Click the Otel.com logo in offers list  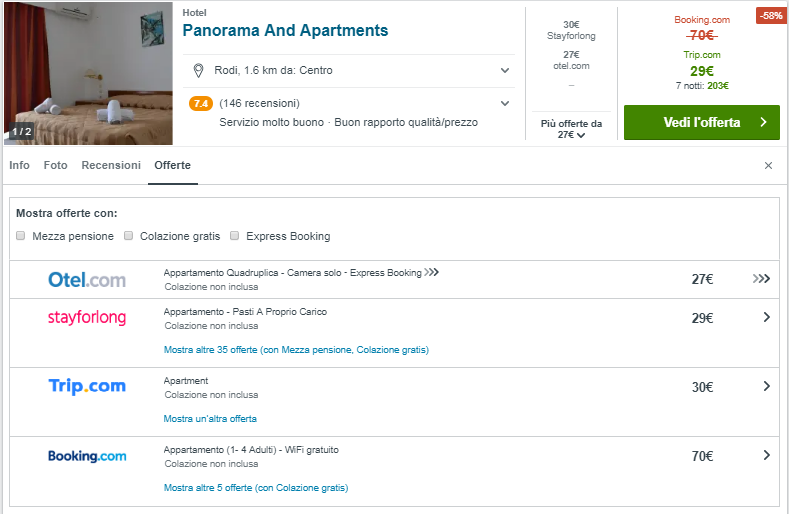point(87,280)
